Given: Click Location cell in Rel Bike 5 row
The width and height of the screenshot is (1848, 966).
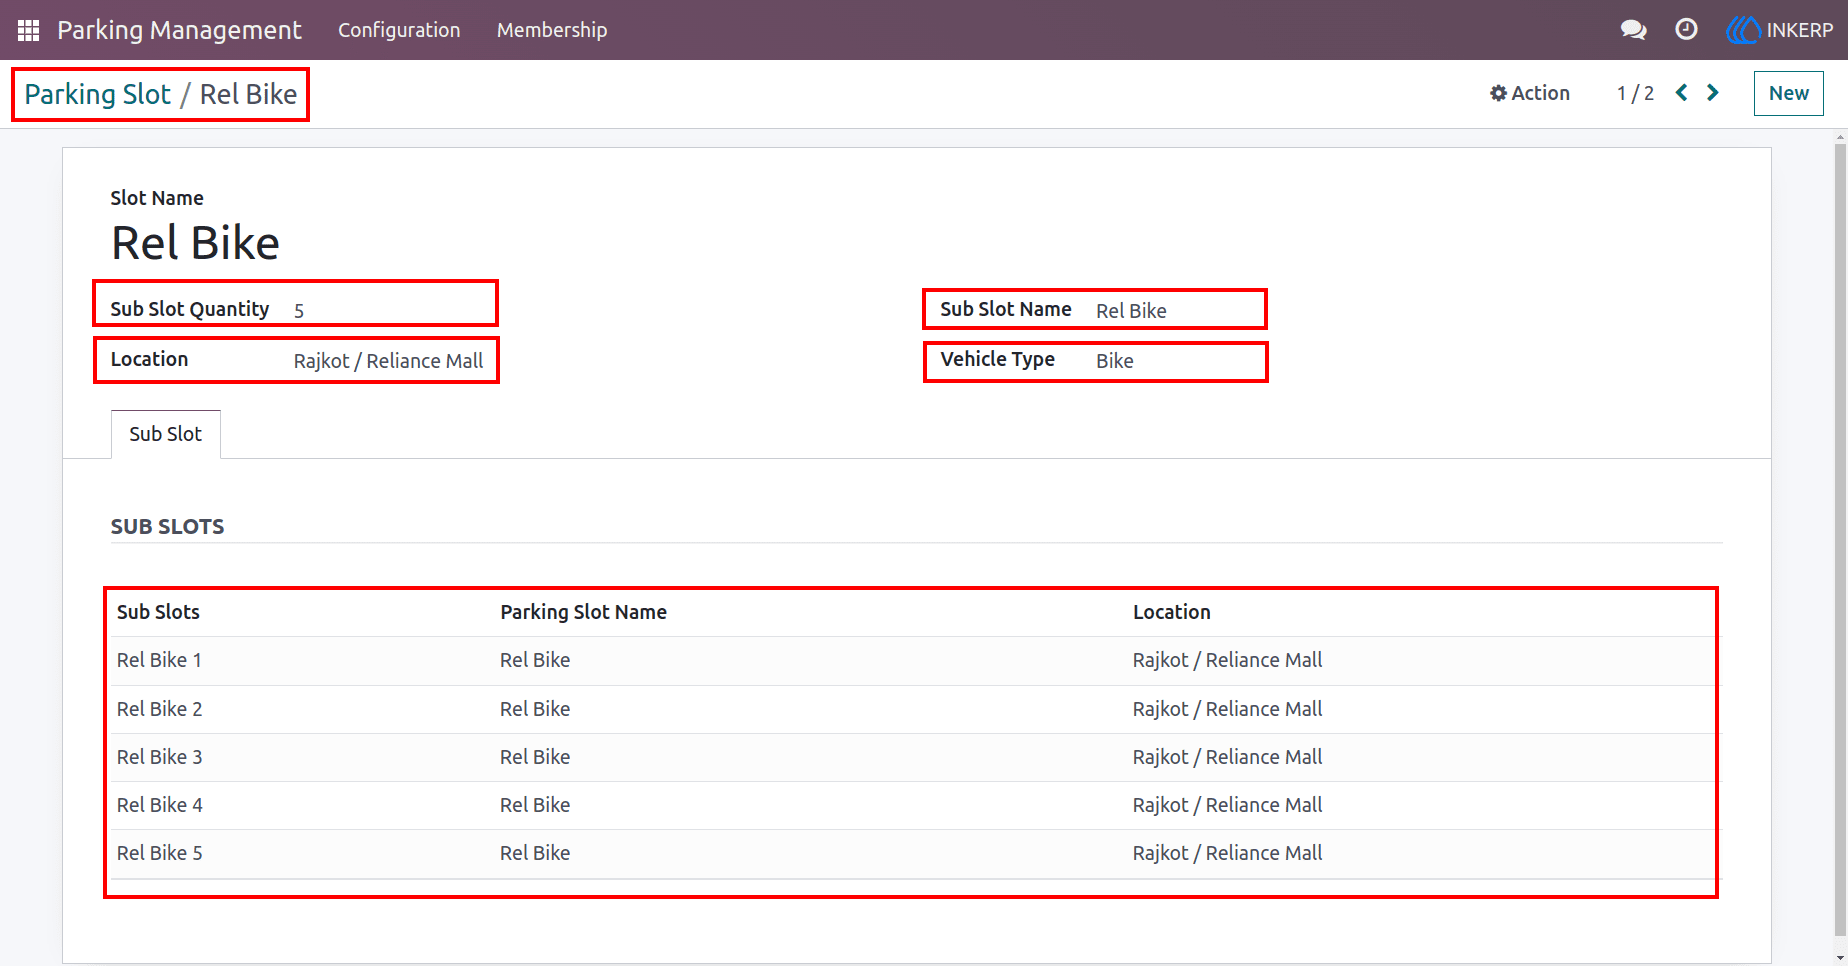Looking at the screenshot, I should pyautogui.click(x=1228, y=853).
